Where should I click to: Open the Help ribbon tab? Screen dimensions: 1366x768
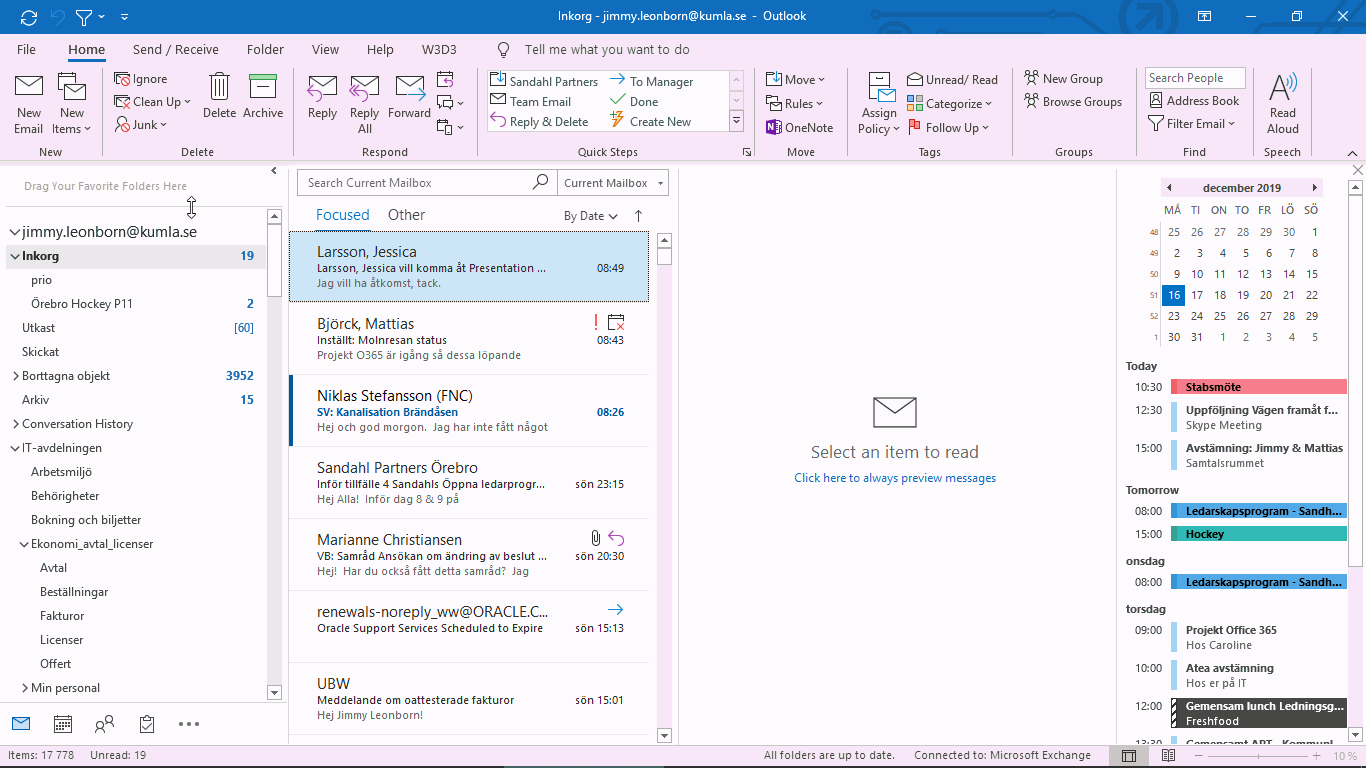[x=380, y=49]
